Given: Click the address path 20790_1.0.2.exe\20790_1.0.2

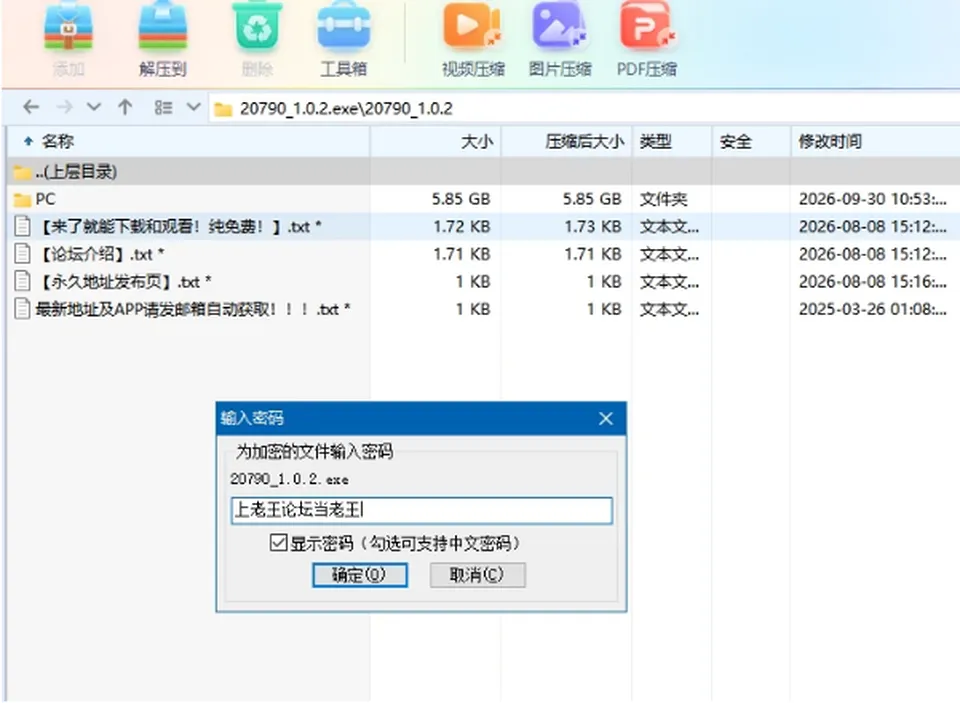Looking at the screenshot, I should click(x=346, y=109).
